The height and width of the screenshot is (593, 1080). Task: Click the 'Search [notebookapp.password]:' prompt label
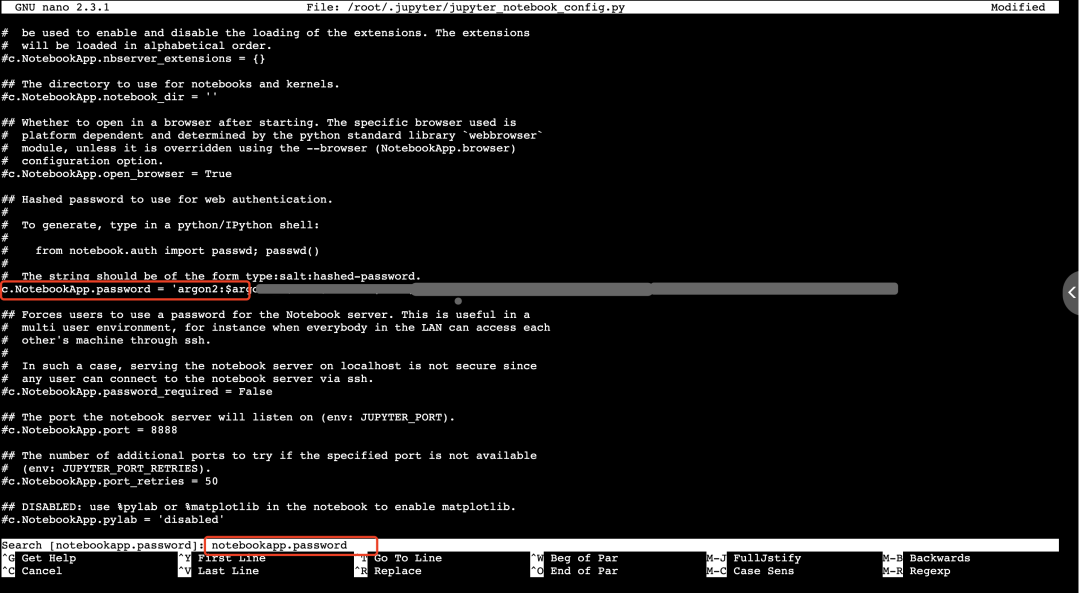click(x=102, y=545)
